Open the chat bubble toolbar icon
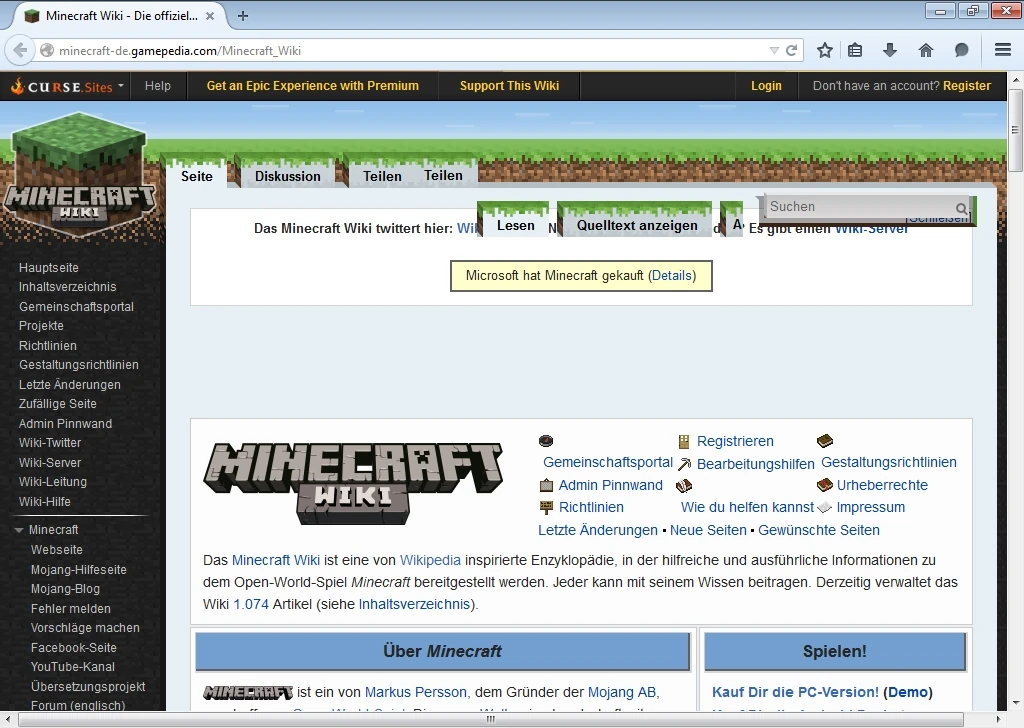Viewport: 1024px width, 728px height. tap(961, 50)
